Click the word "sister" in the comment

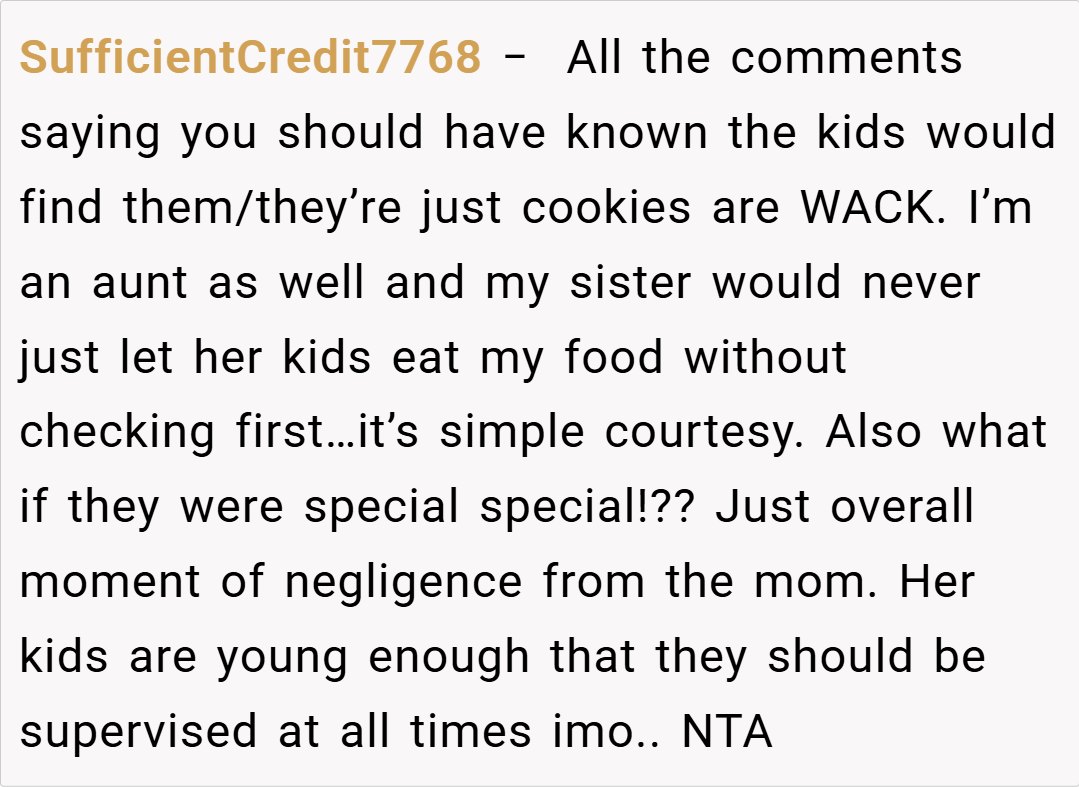coord(629,283)
